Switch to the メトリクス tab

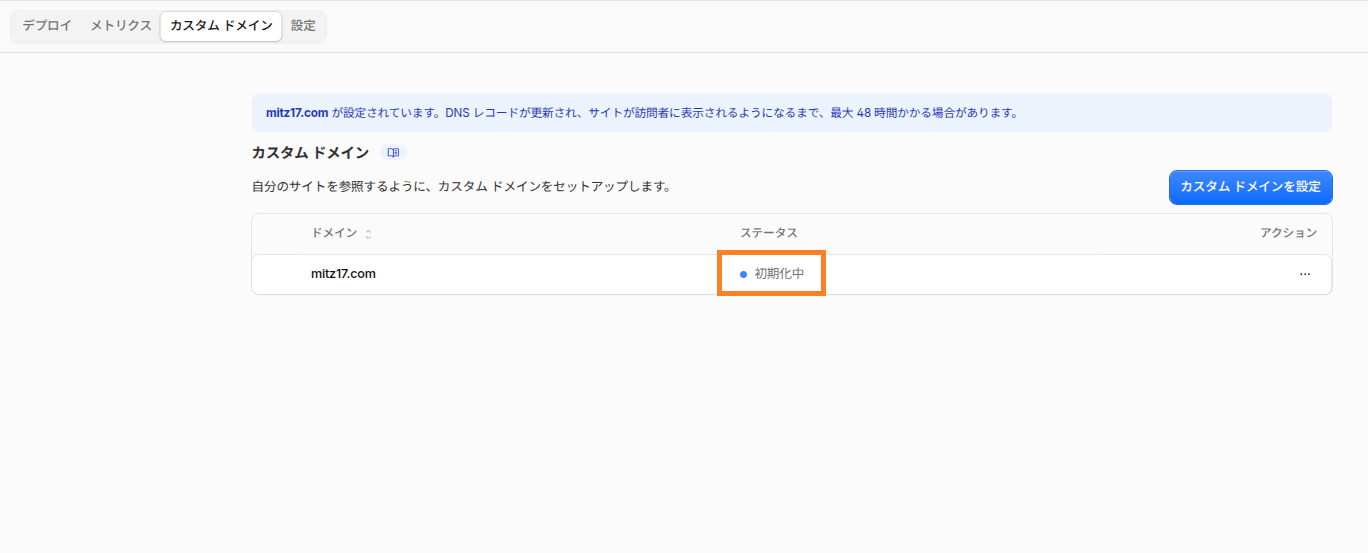[x=121, y=26]
